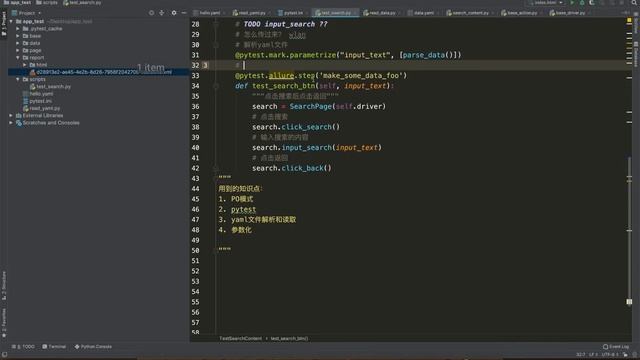Switch to pytest.ini editor tab
This screenshot has height=360, width=640.
(293, 13)
